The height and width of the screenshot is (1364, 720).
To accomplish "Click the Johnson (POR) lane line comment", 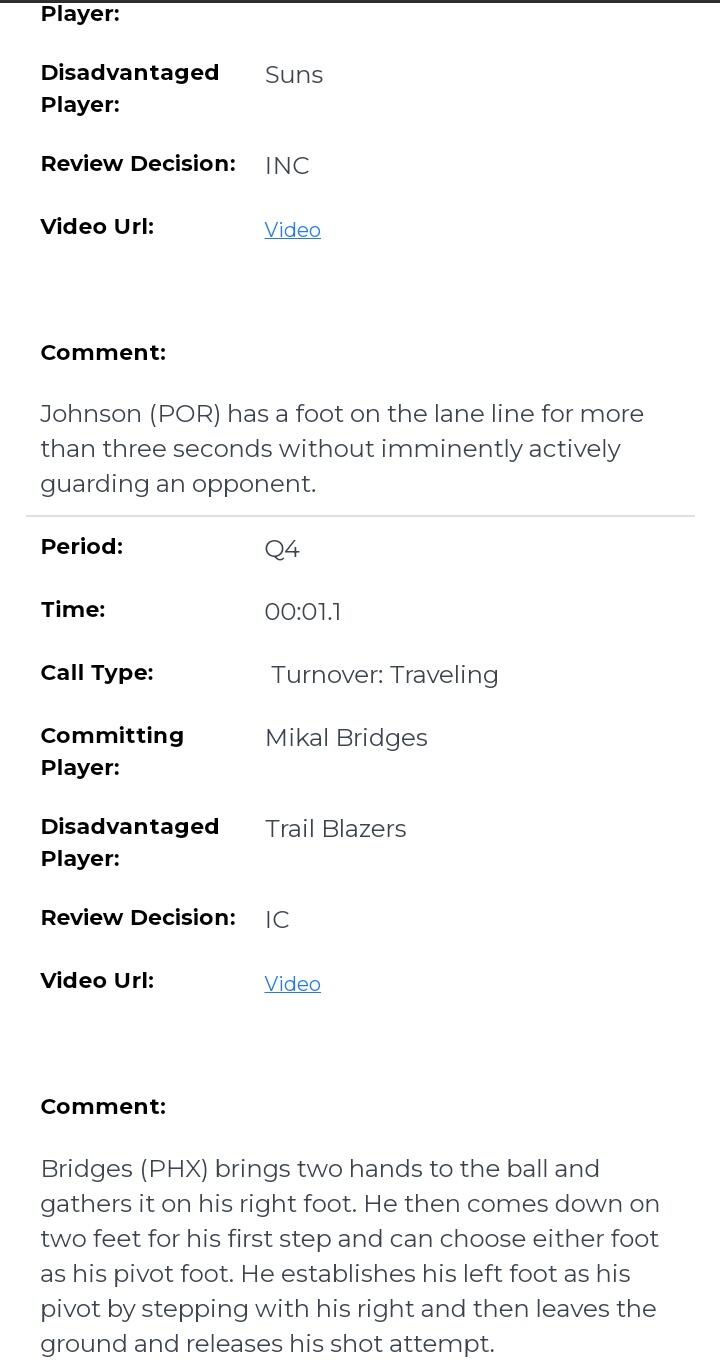I will pyautogui.click(x=342, y=449).
